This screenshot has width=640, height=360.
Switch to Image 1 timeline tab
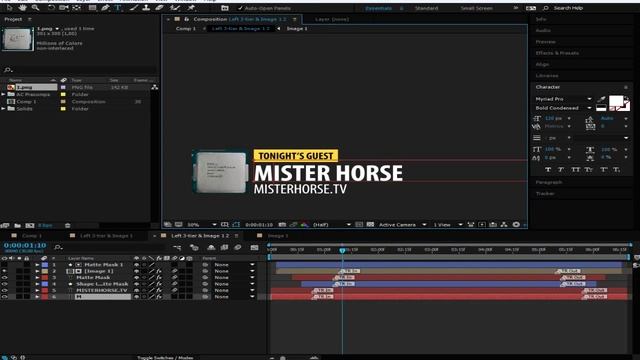[x=278, y=236]
